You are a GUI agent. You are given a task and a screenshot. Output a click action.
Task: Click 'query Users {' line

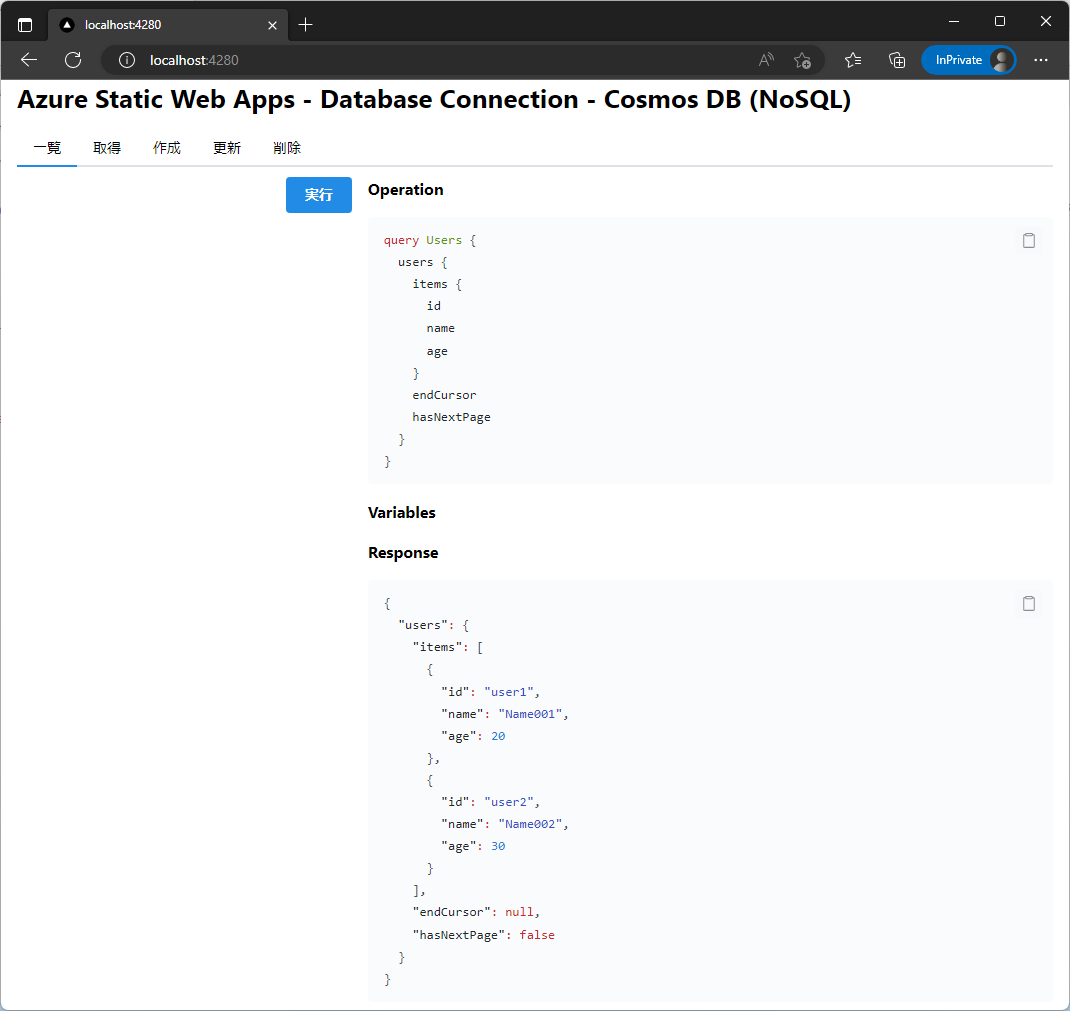[x=430, y=240]
